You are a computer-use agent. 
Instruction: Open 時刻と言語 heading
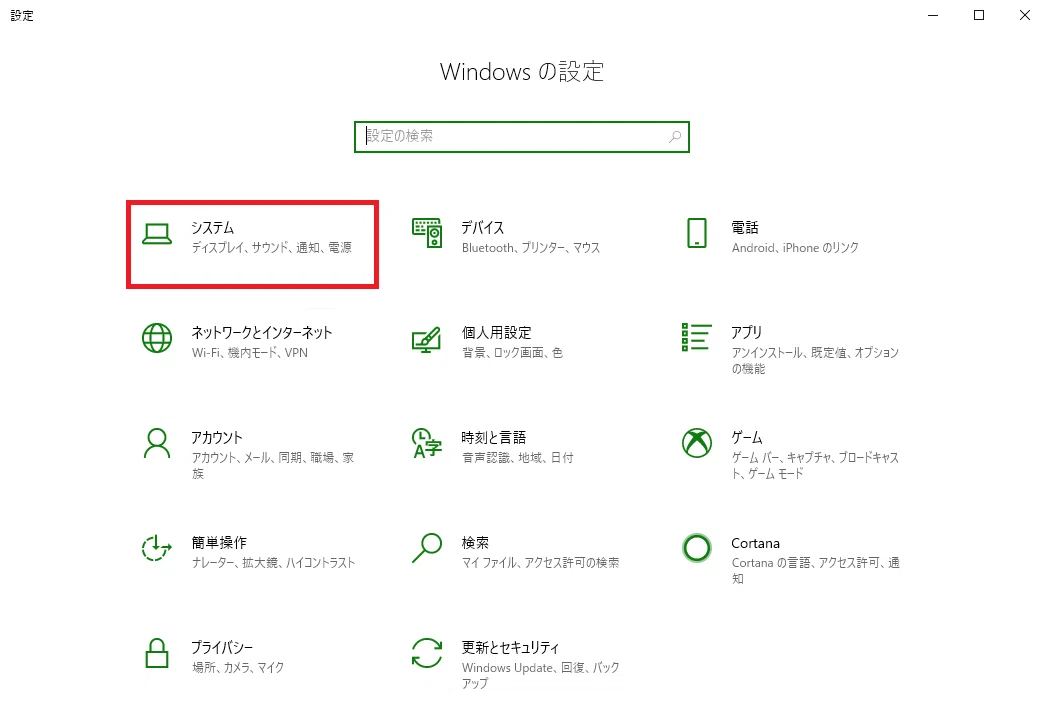[493, 437]
